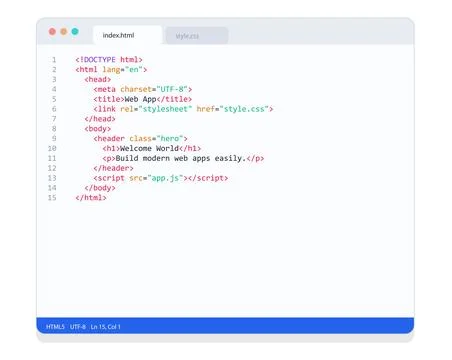Click the closing </html> tag
452x360 pixels.
click(91, 198)
